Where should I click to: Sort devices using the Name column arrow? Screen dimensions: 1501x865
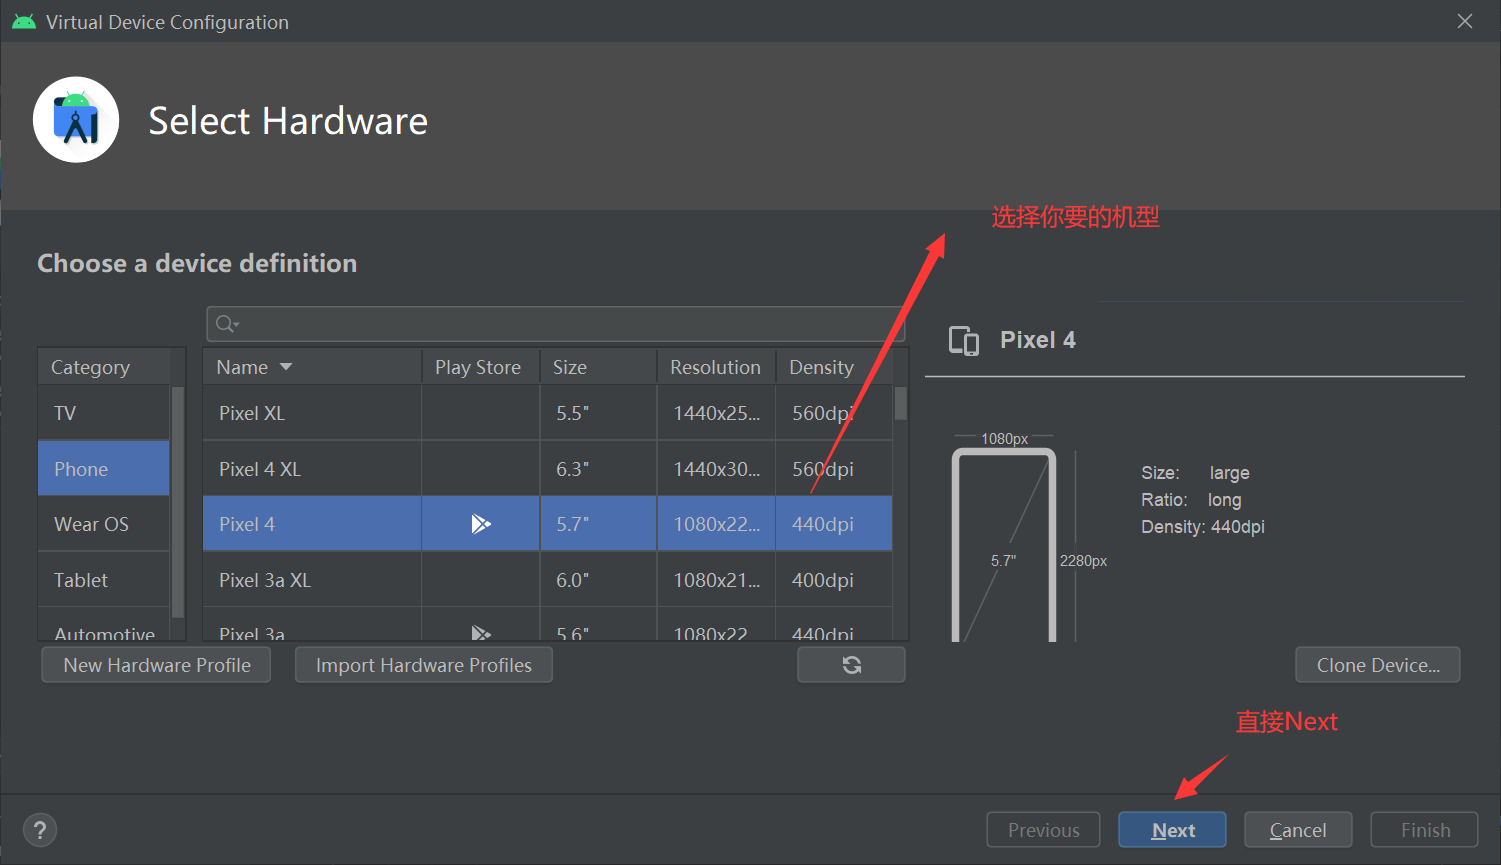pos(286,367)
